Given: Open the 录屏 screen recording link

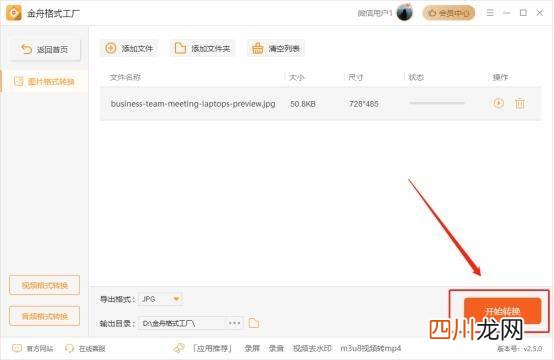Looking at the screenshot, I should tap(252, 349).
